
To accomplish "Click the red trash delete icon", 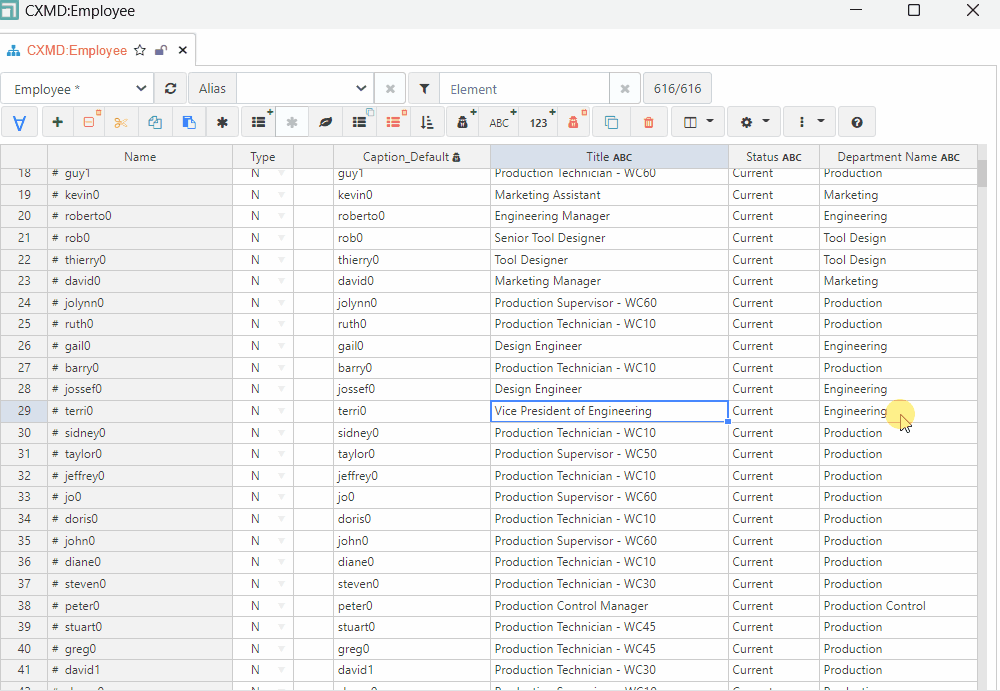I will (648, 122).
